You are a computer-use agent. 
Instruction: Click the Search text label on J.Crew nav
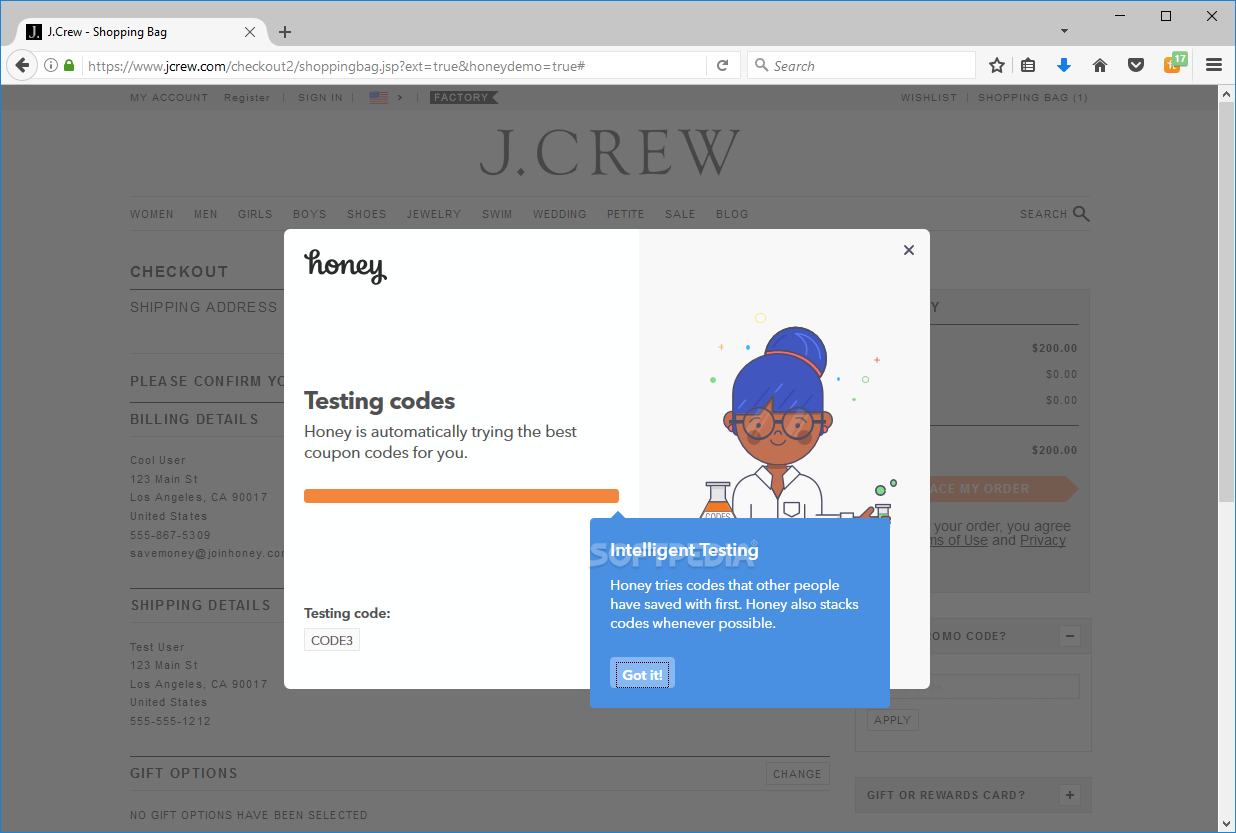[x=1044, y=214]
